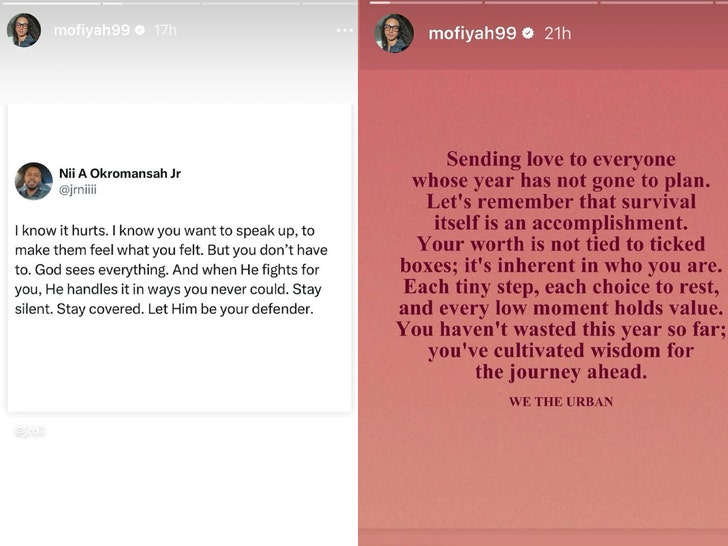
Task: Click mofiyah99 profile picture on right story
Action: [394, 33]
